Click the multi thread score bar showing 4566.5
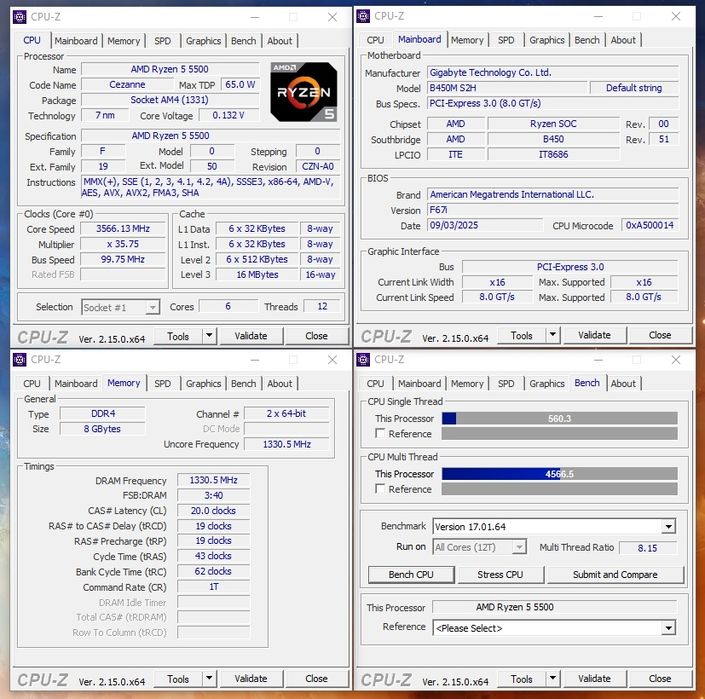This screenshot has width=705, height=699. pyautogui.click(x=559, y=474)
